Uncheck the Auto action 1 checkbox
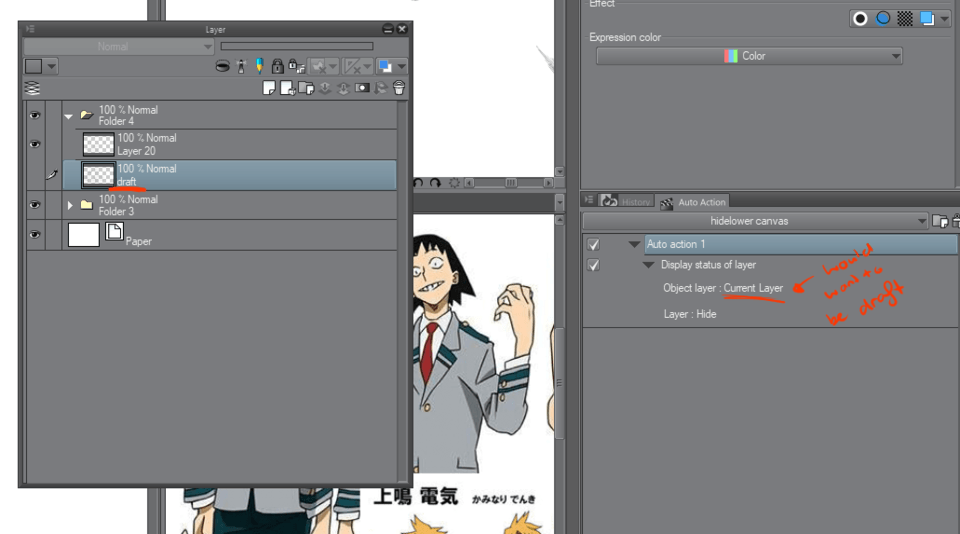 coord(593,244)
